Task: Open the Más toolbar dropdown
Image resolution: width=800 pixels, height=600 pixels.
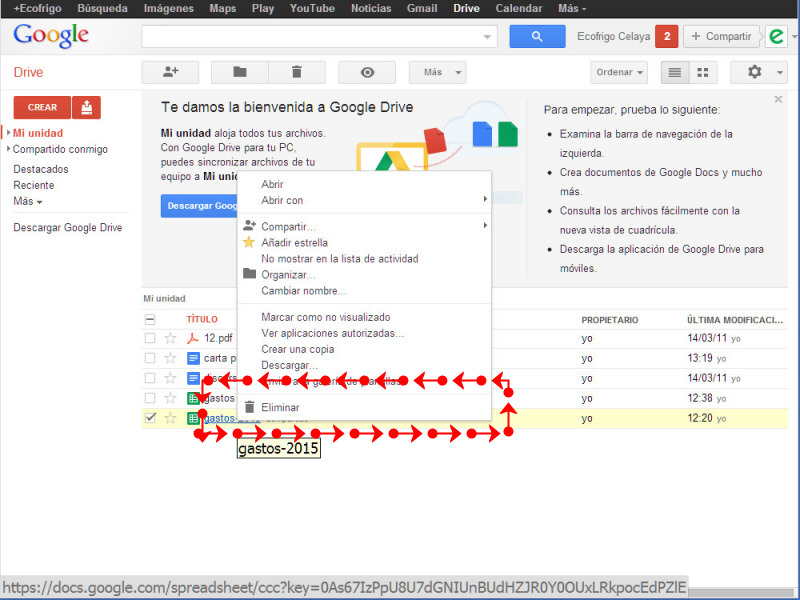Action: 437,72
